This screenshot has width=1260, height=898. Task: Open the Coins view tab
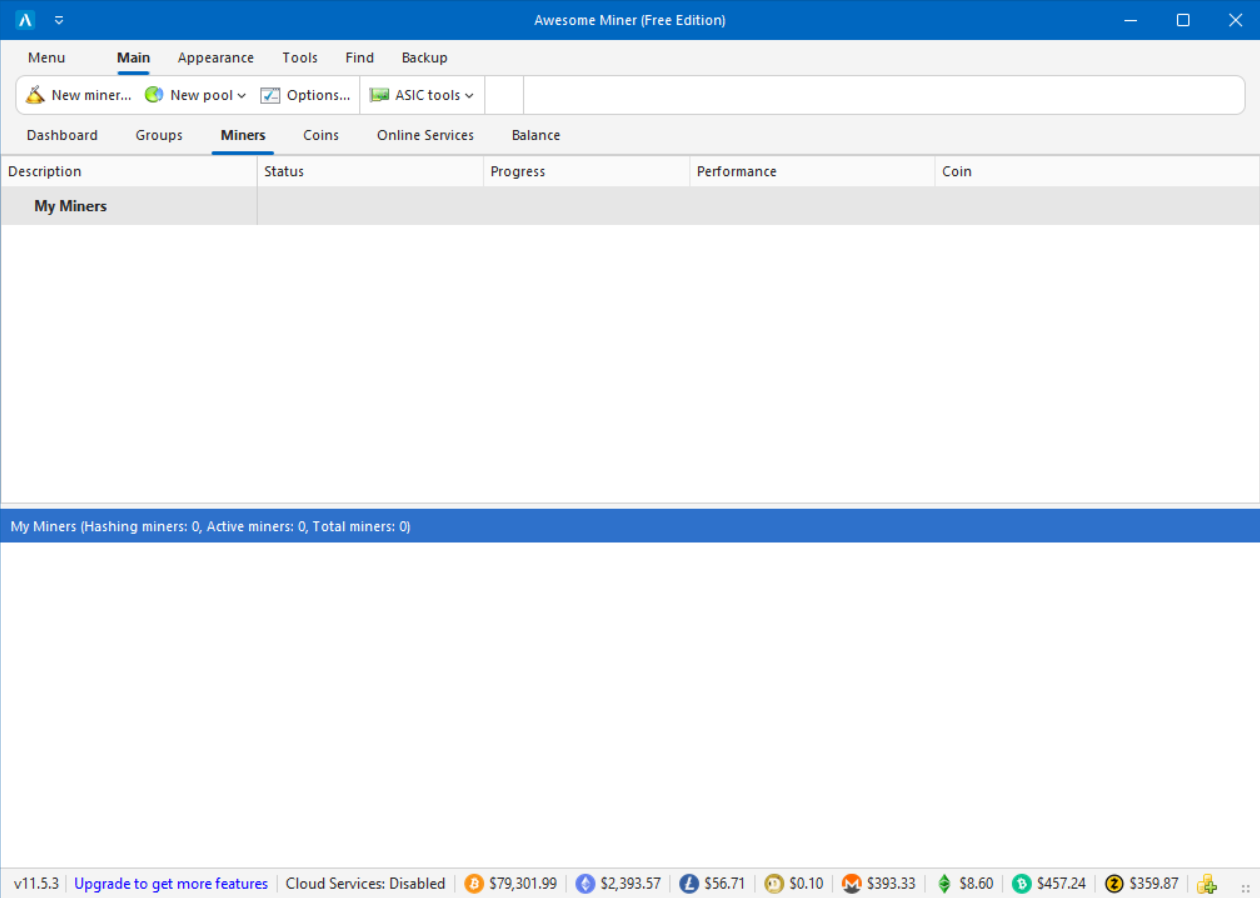321,135
